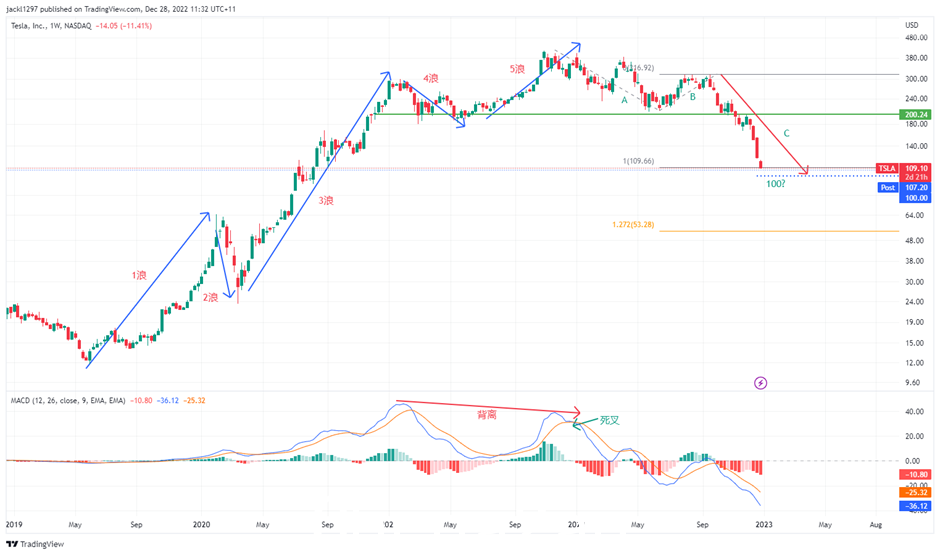Click the blue -36.12 MACD legend value
This screenshot has height=555, width=940.
click(168, 400)
